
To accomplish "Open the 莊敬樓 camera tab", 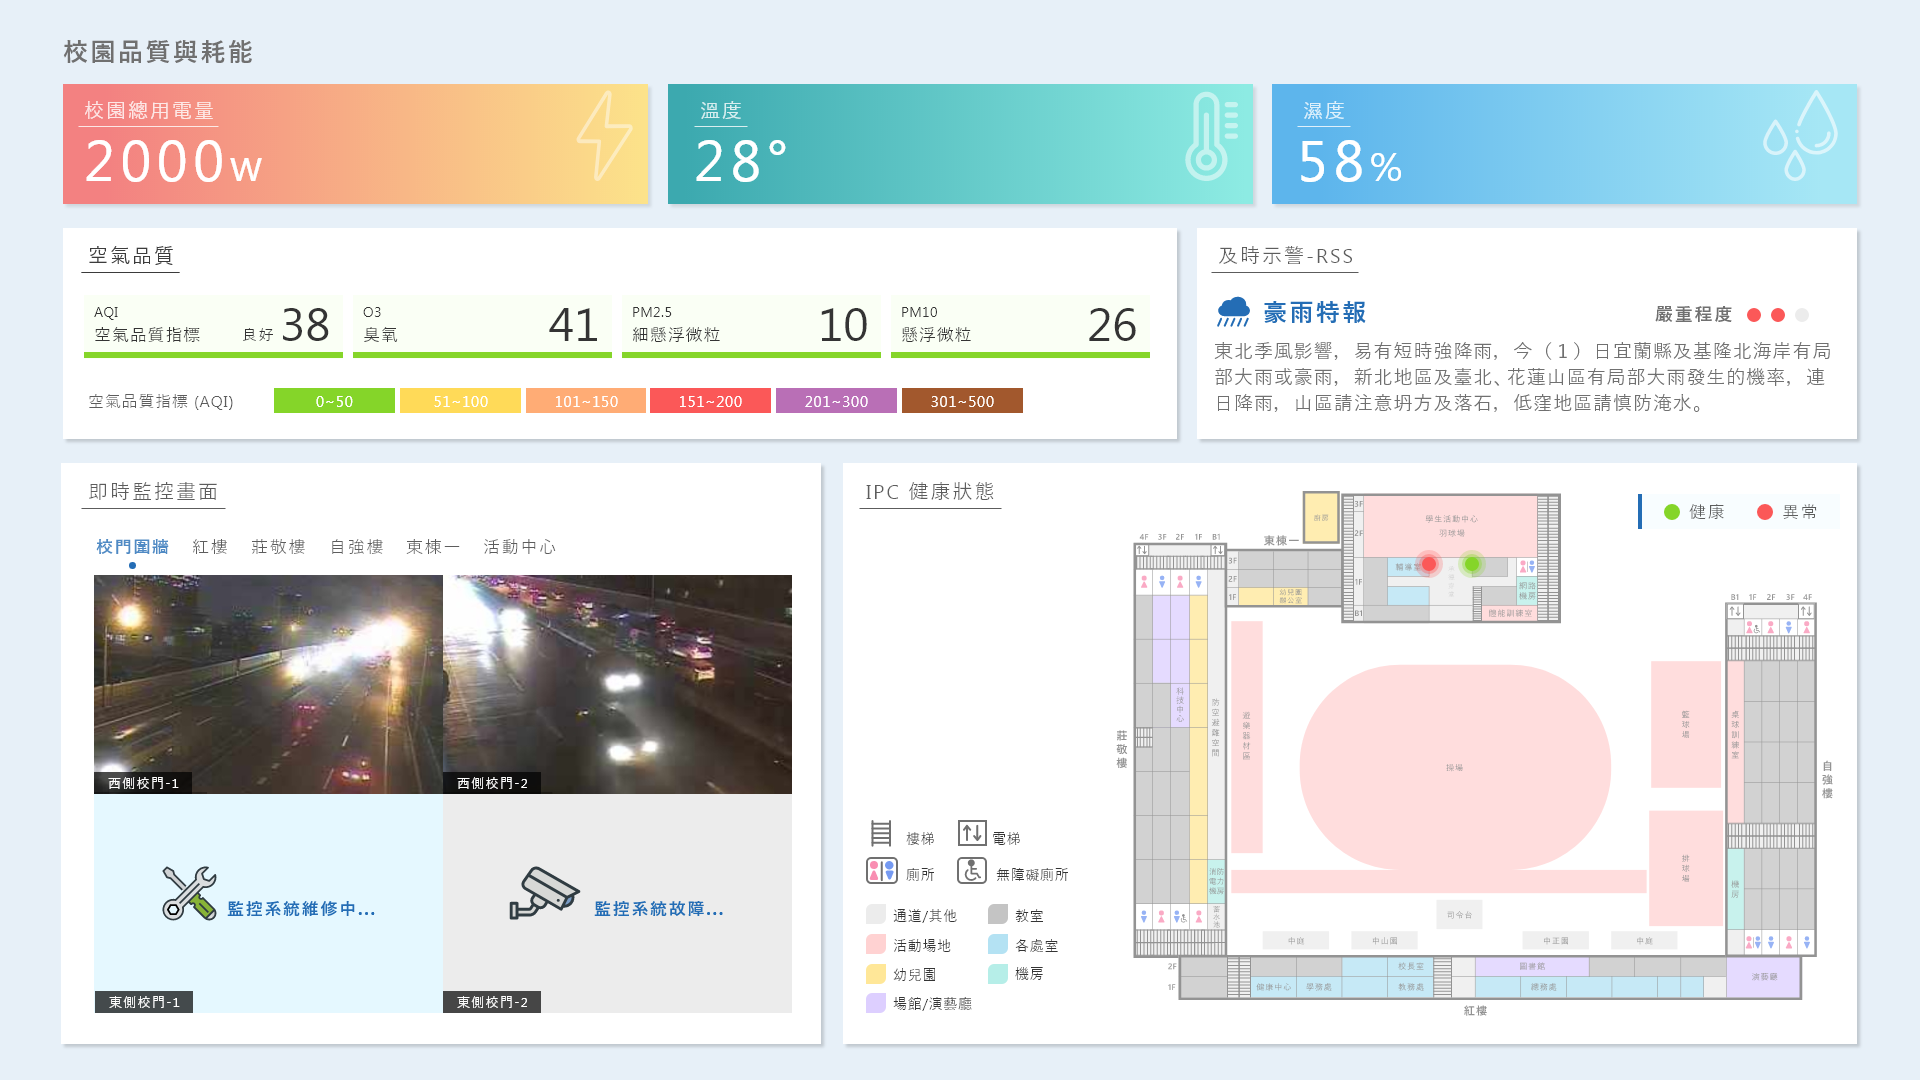I will [x=278, y=547].
